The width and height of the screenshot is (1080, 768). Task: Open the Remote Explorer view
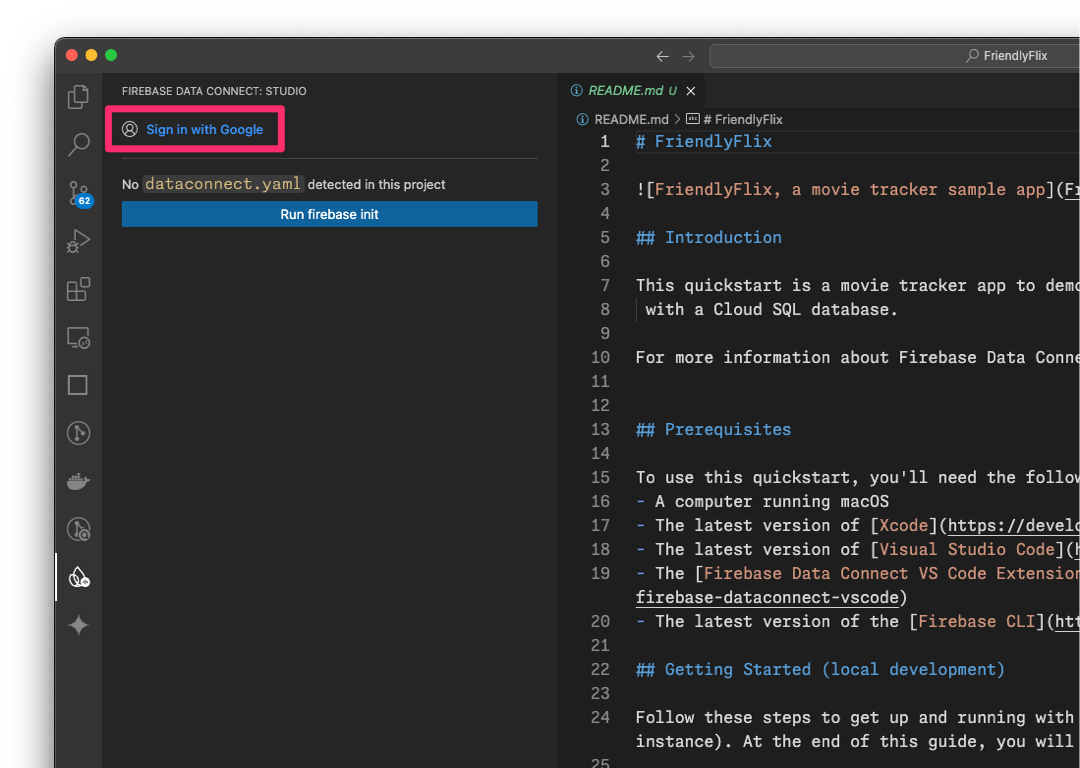click(78, 337)
